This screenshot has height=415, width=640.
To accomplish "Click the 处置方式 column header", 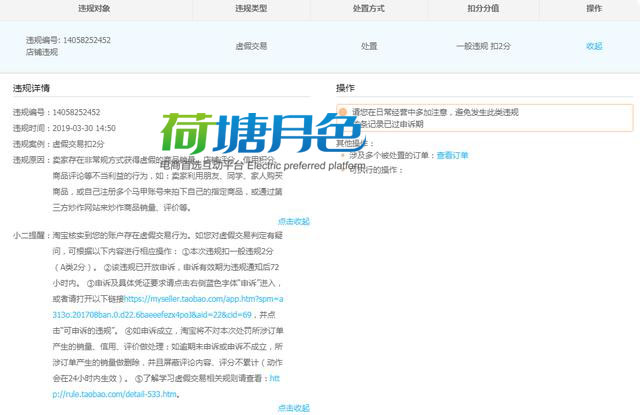I will coord(369,8).
